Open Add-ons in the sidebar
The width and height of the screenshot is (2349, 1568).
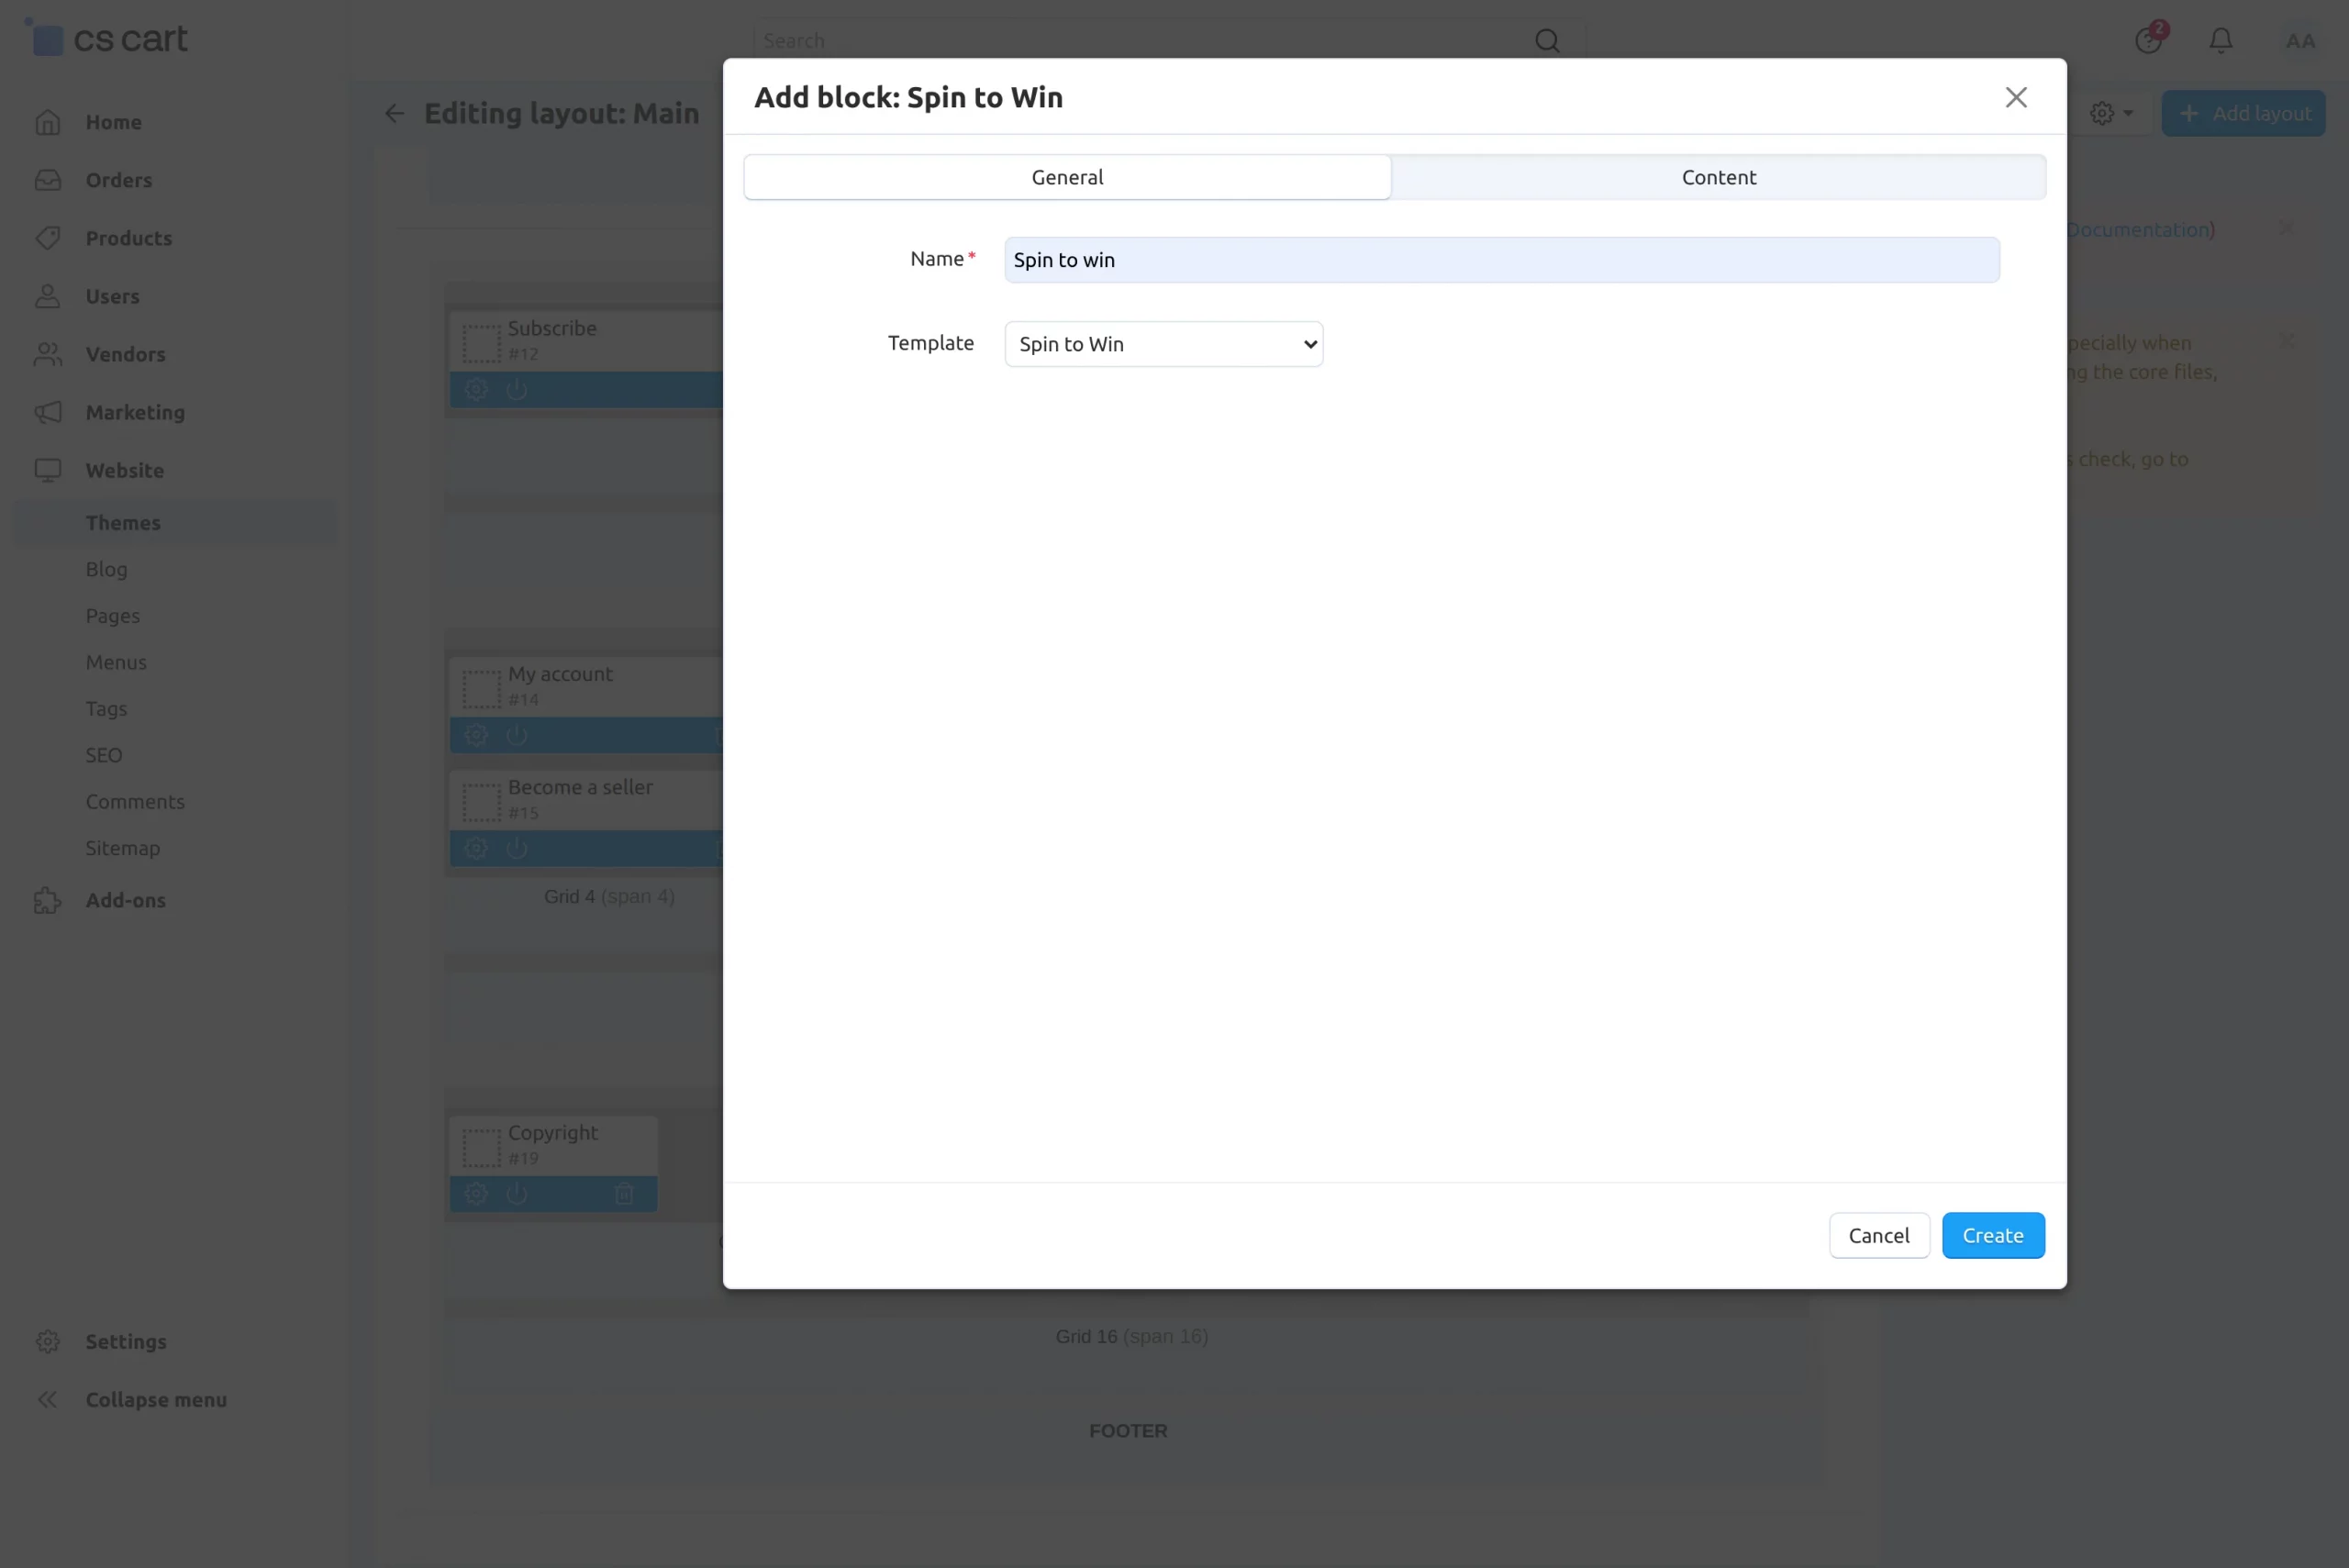click(125, 900)
